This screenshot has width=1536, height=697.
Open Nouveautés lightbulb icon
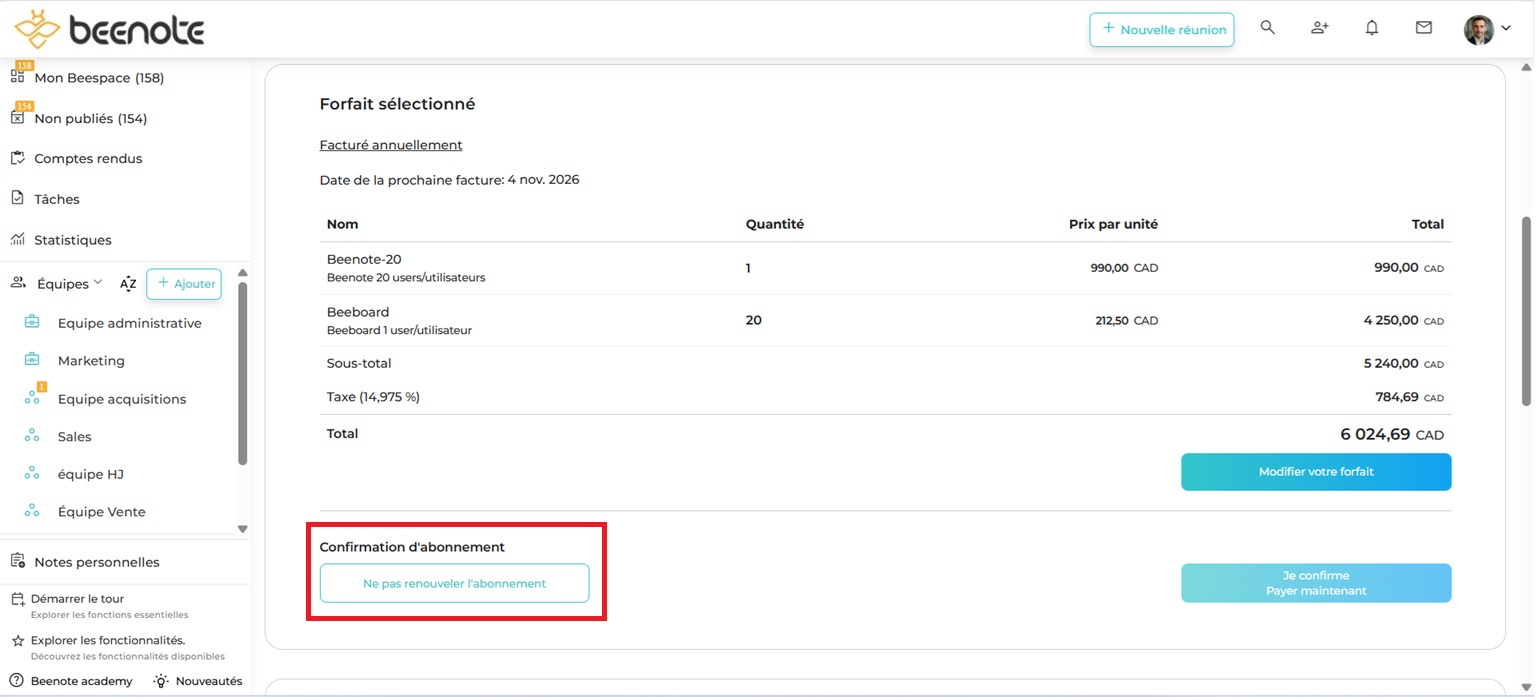[161, 681]
